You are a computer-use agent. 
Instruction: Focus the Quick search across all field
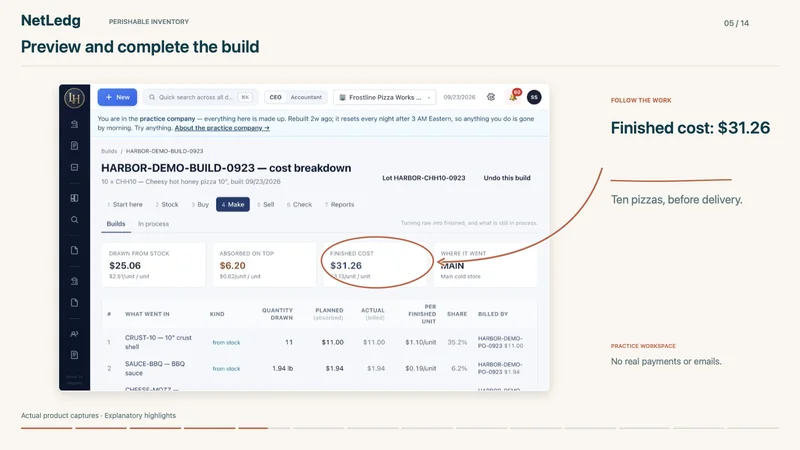[x=201, y=97]
